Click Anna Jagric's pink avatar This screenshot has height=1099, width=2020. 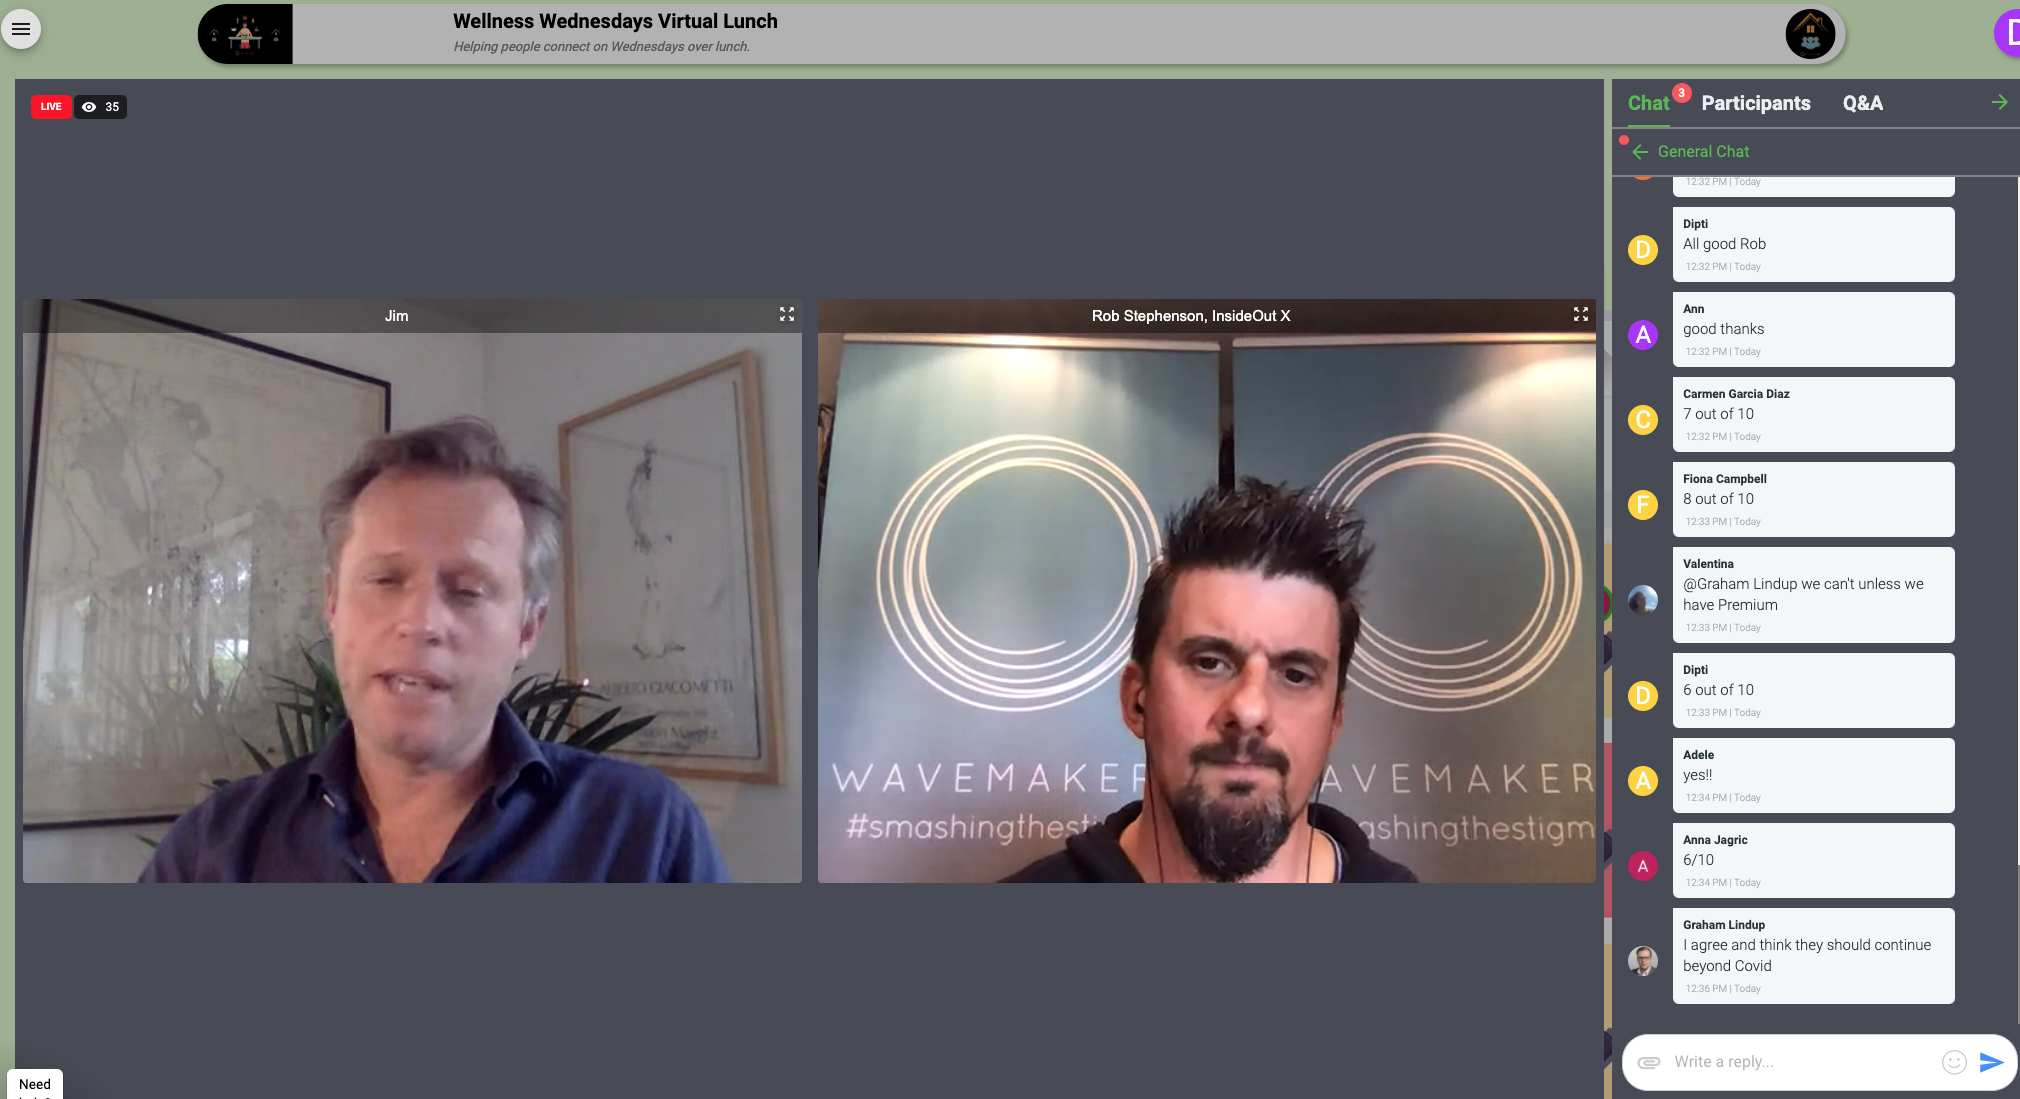(x=1643, y=866)
